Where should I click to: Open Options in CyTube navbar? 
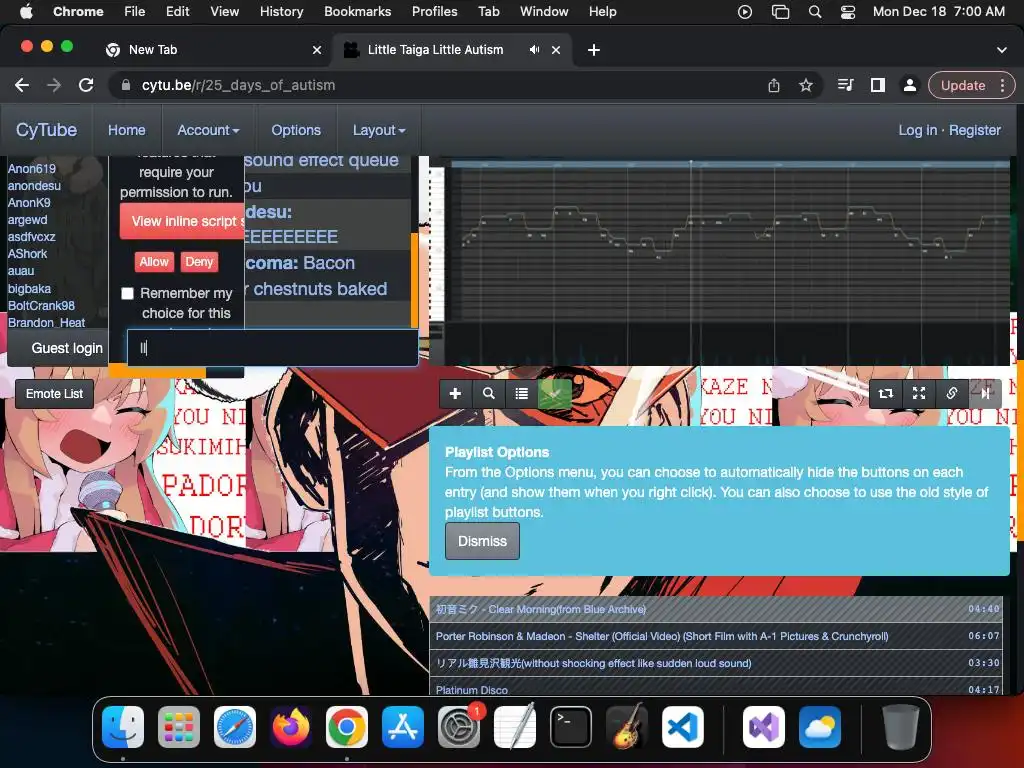(296, 130)
